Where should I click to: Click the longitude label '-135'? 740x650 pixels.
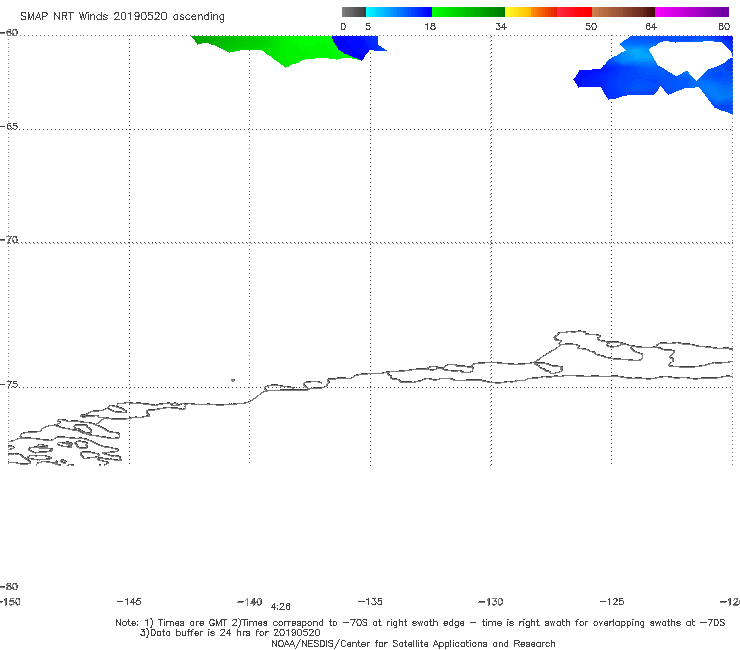370,601
